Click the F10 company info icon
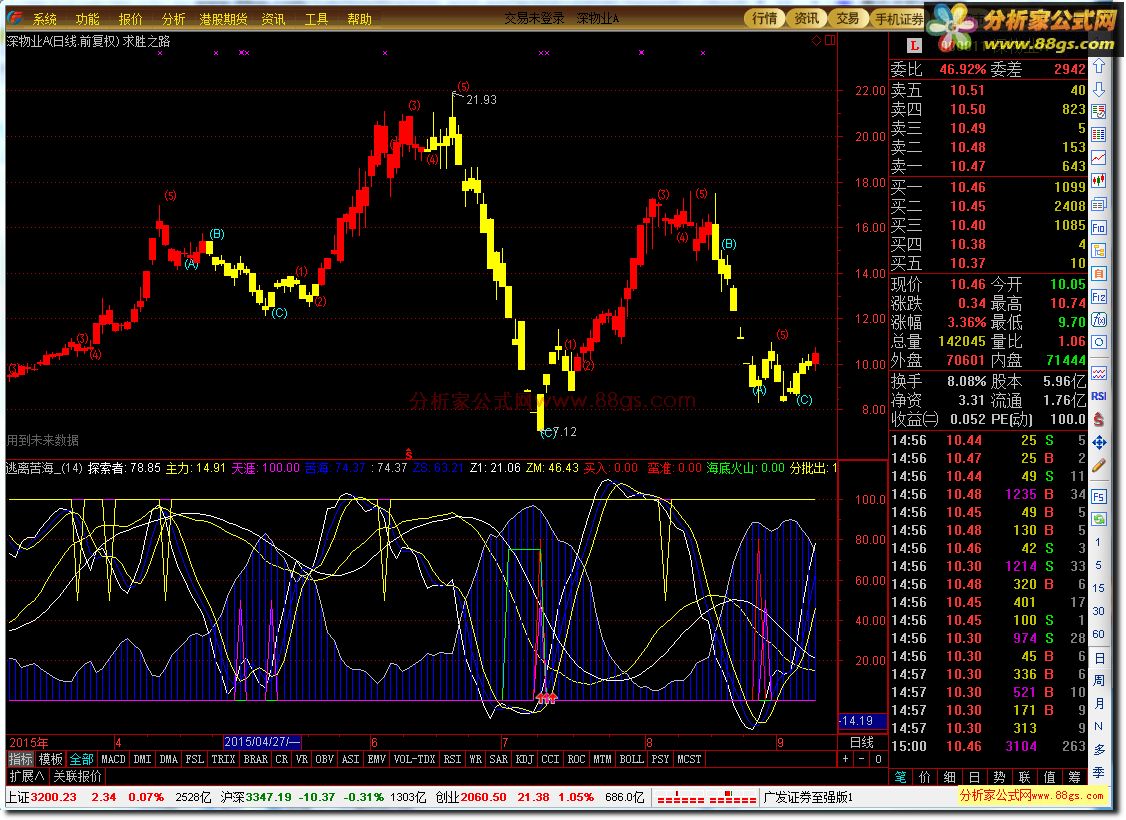 (x=1099, y=228)
